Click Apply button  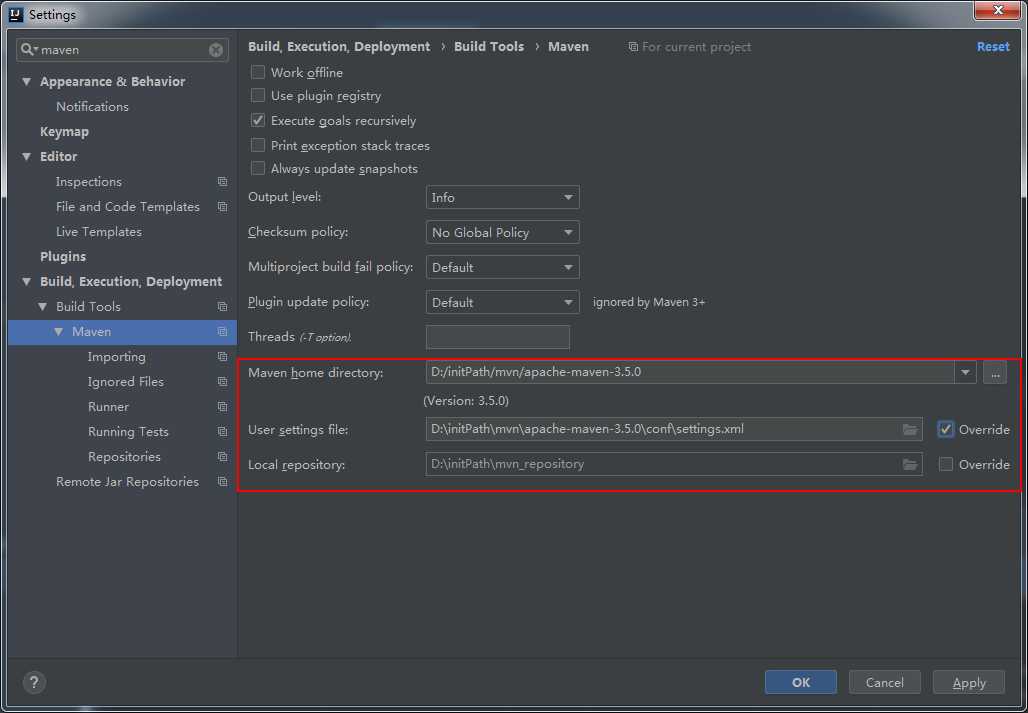969,682
